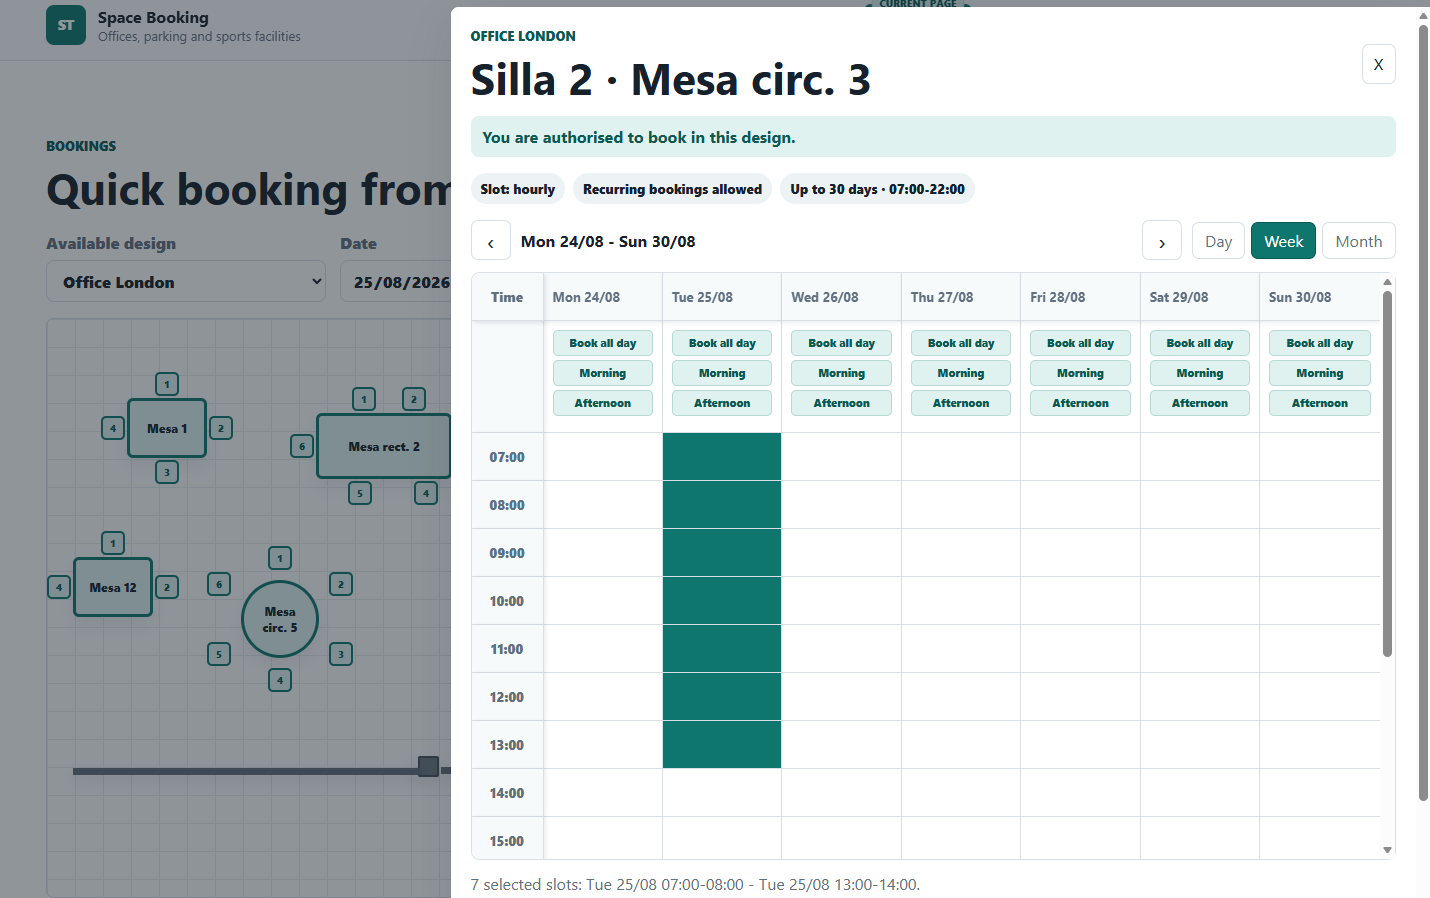Book Afternoon for Thu 27/08
The image size is (1430, 898).
click(x=961, y=403)
